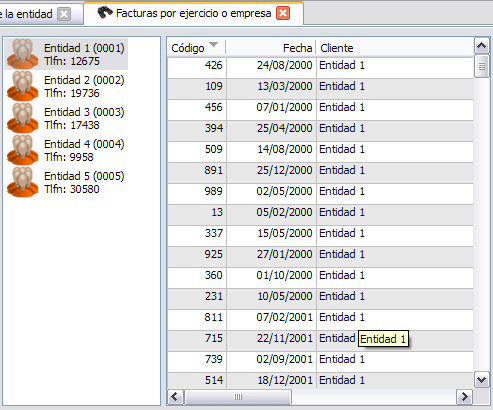Select invoice code 891 cell
Screen dimensions: 493x410
[x=197, y=173]
